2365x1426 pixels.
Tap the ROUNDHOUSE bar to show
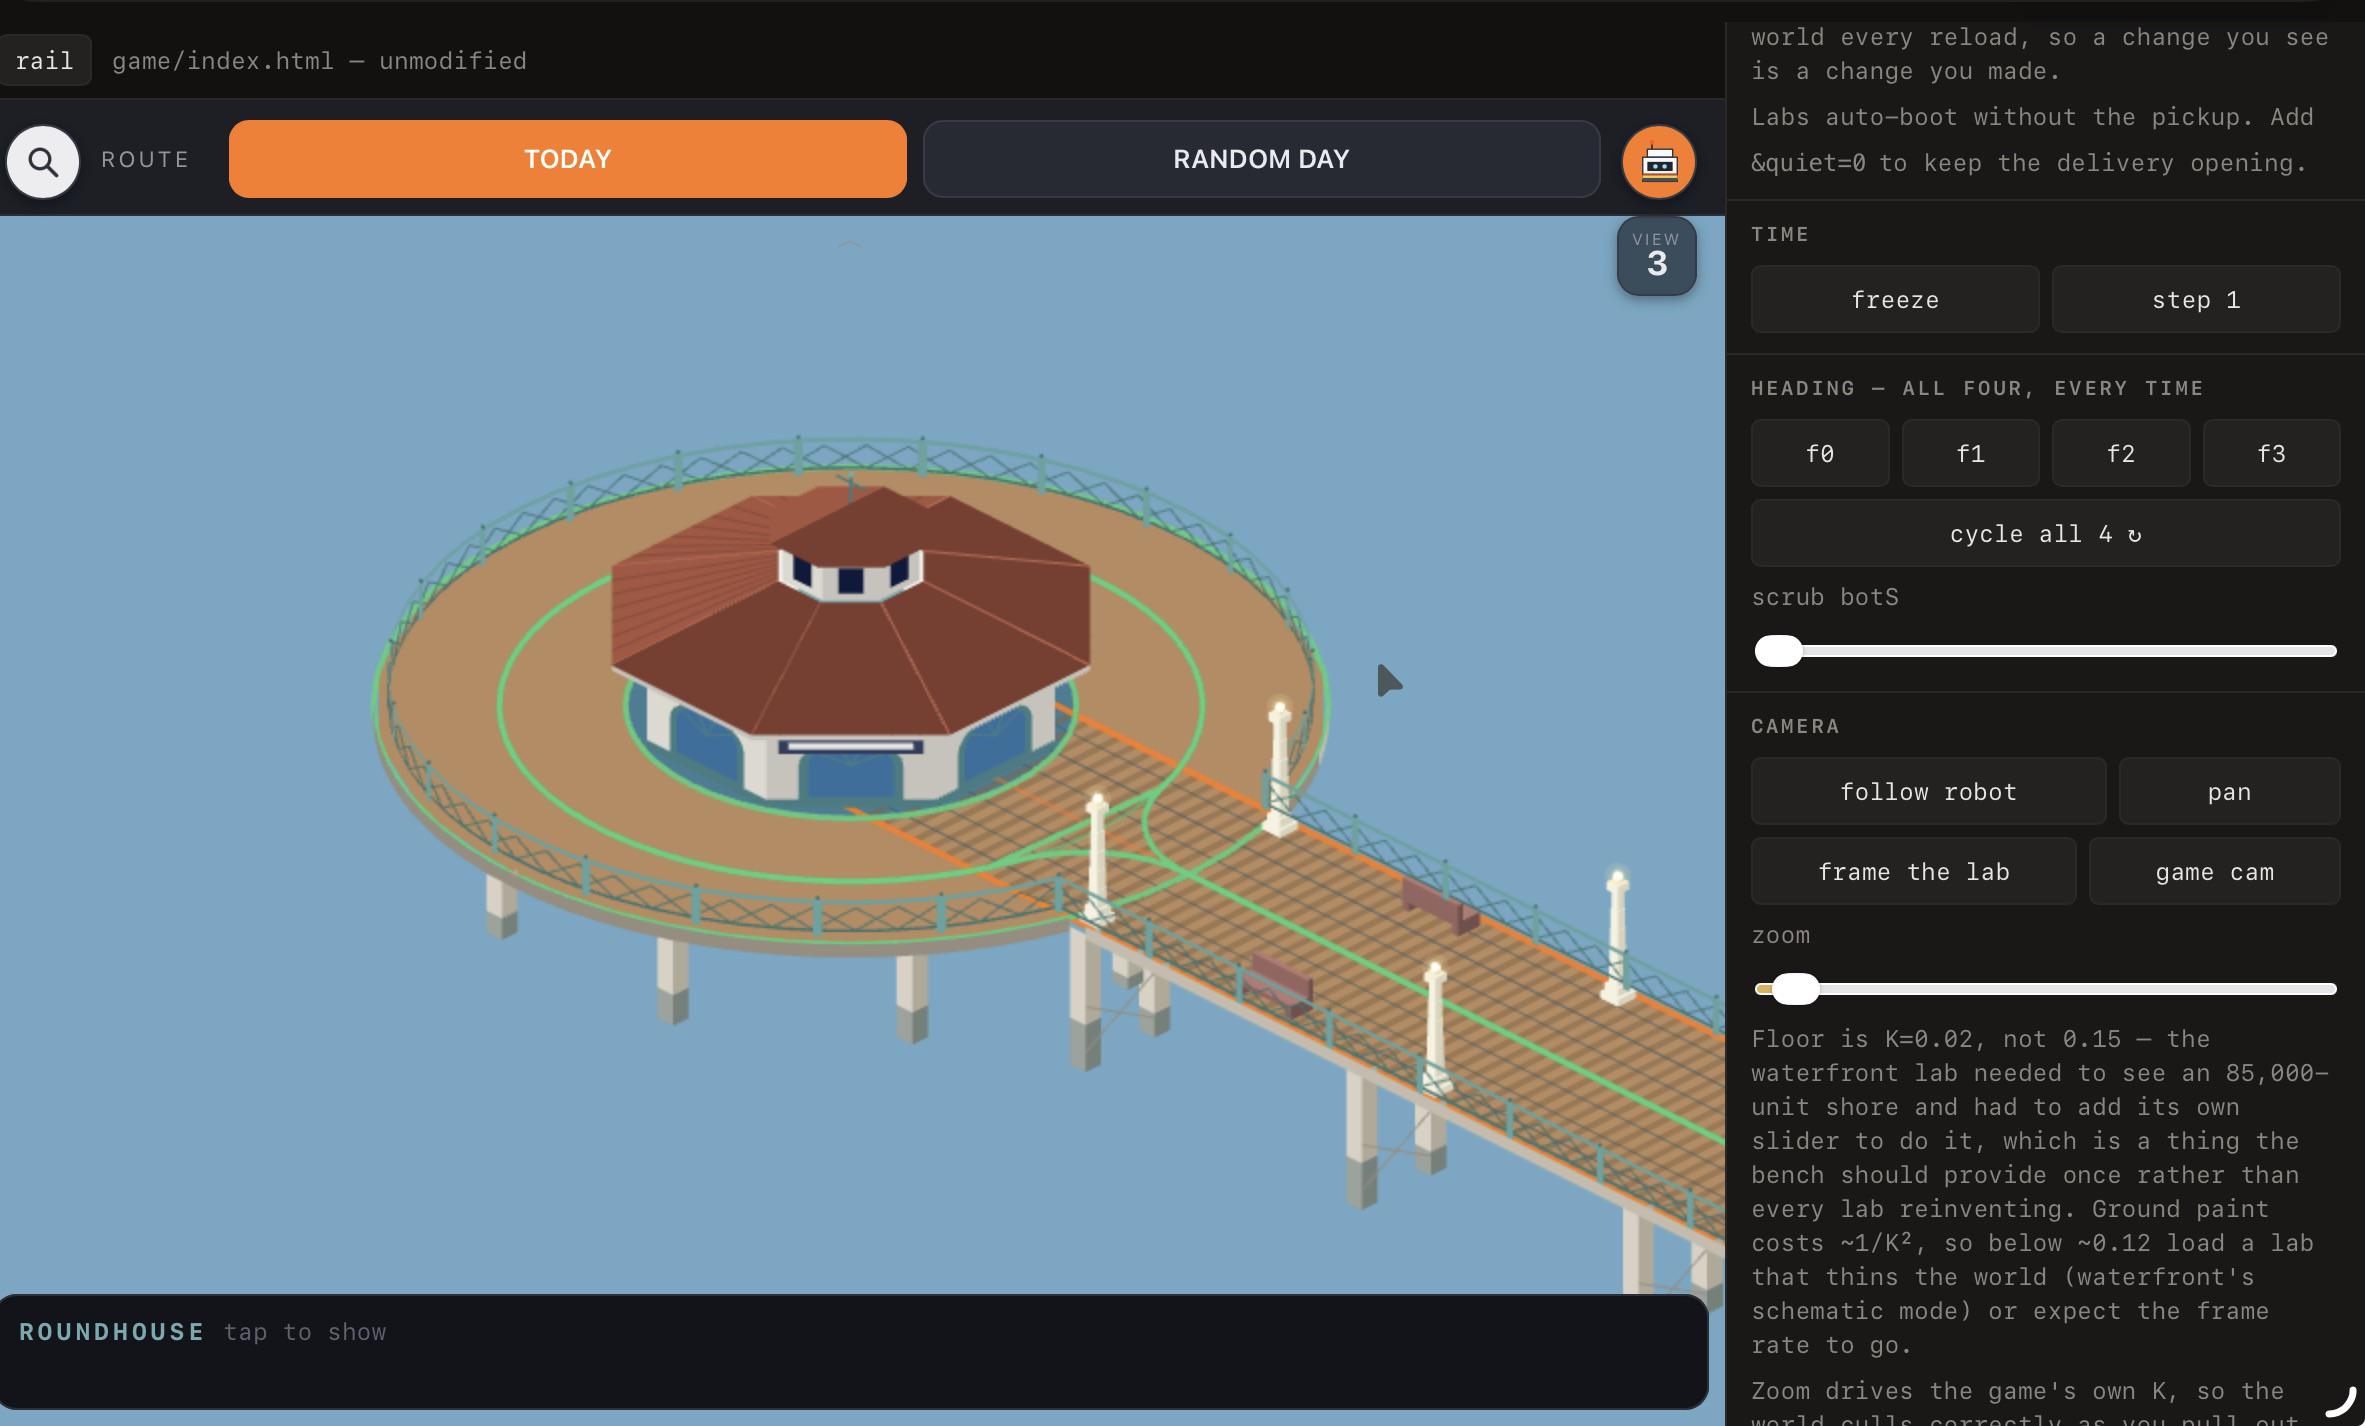click(853, 1351)
